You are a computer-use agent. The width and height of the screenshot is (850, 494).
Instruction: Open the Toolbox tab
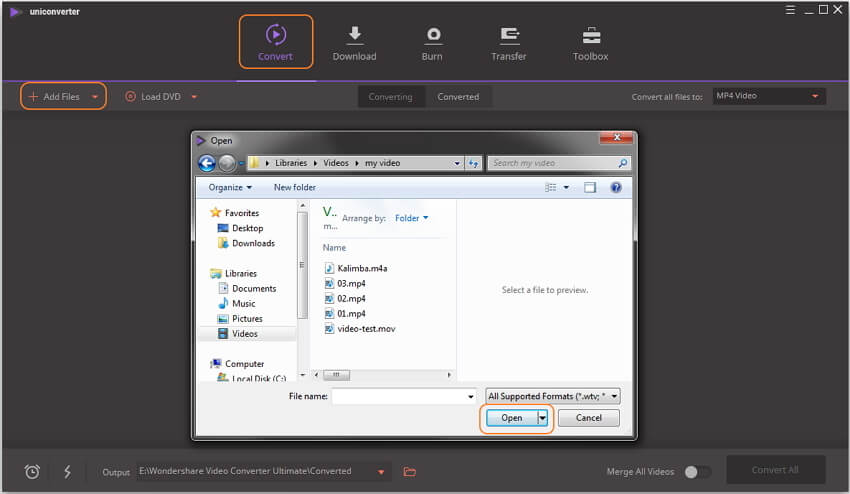pos(590,43)
